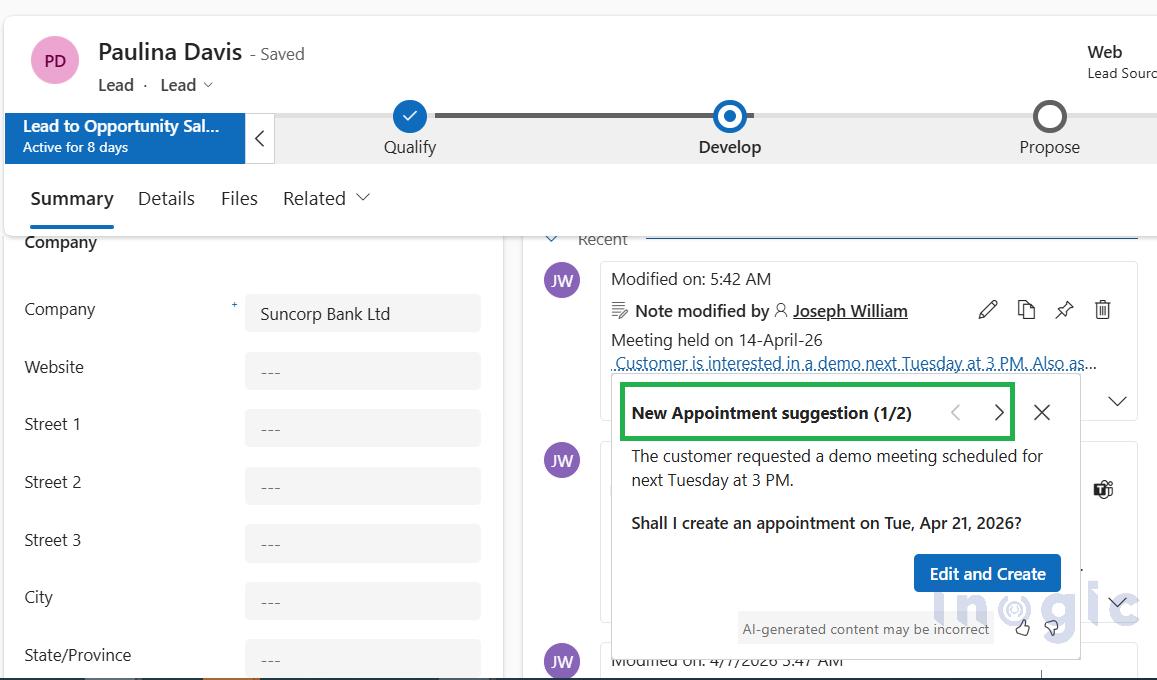Close the New Appointment suggestion popup
The width and height of the screenshot is (1157, 680).
(1041, 412)
